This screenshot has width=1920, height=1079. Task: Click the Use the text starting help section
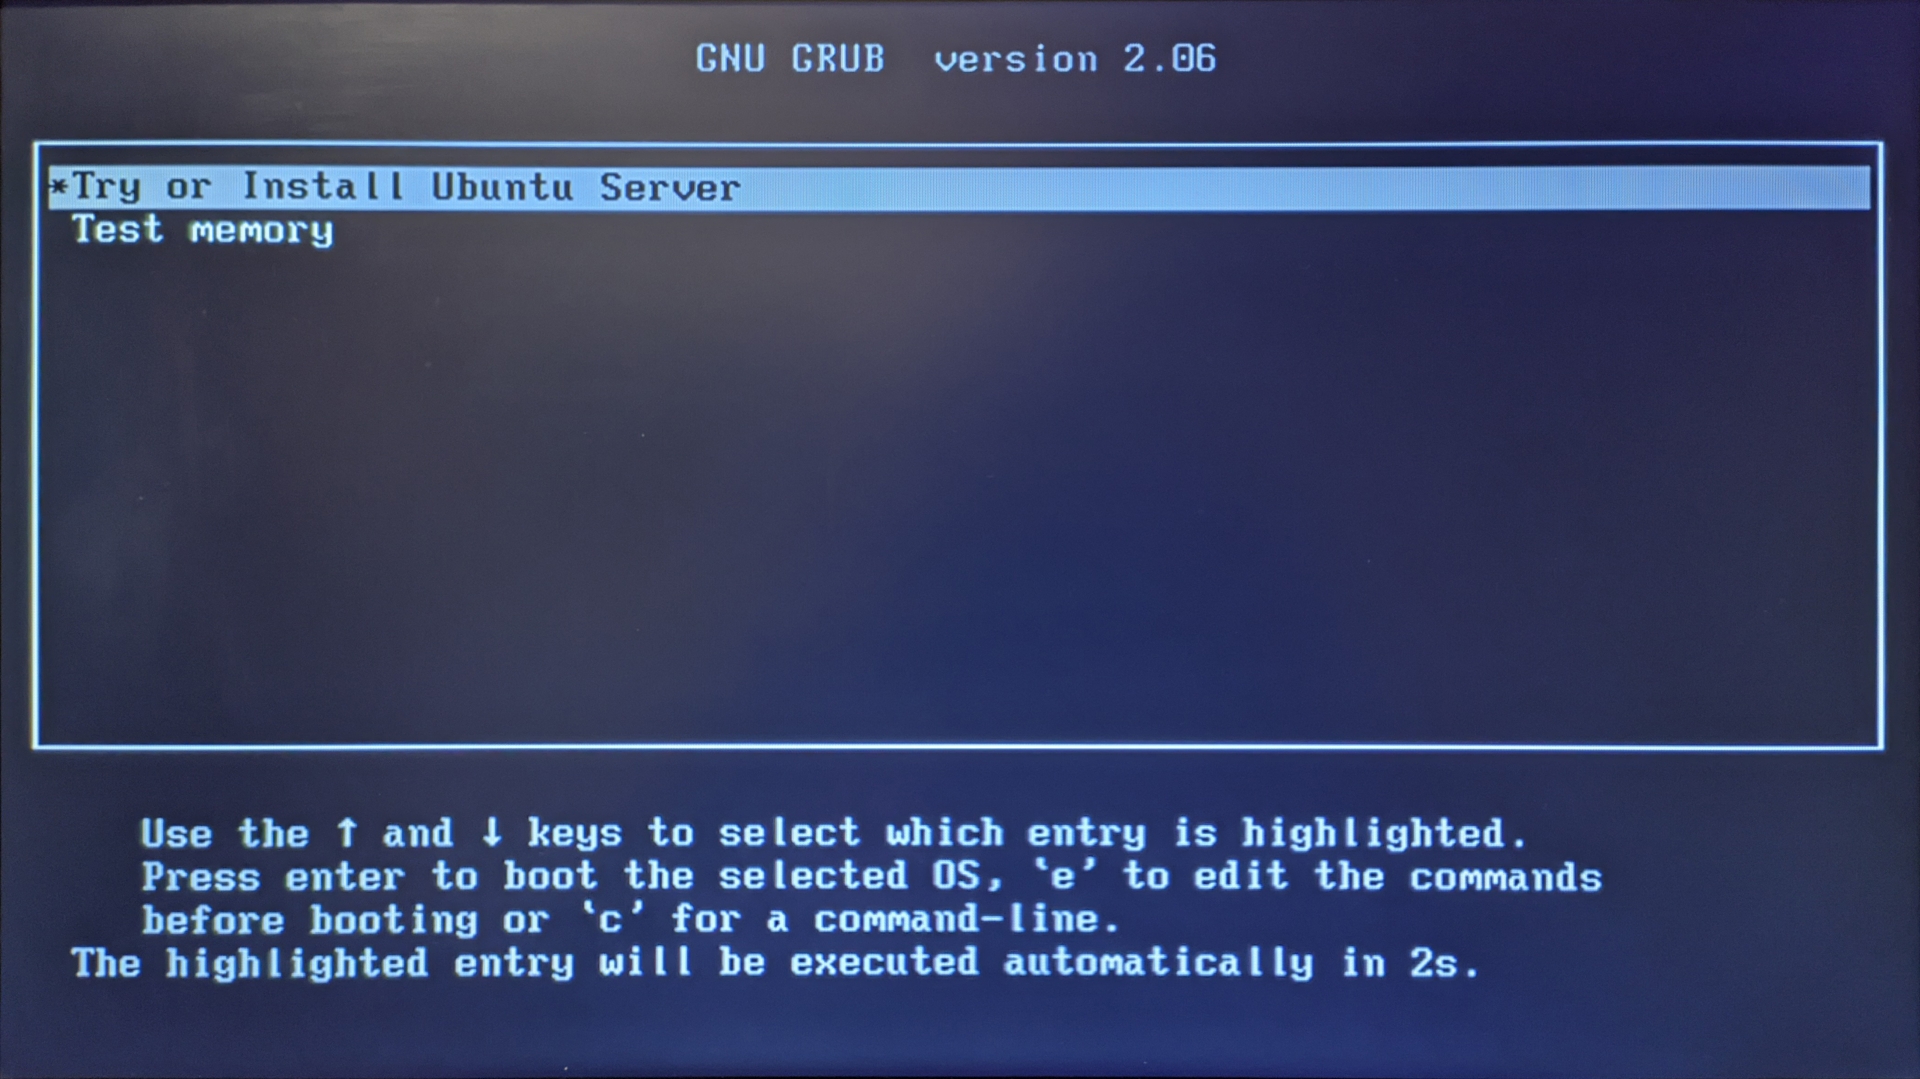tap(225, 833)
